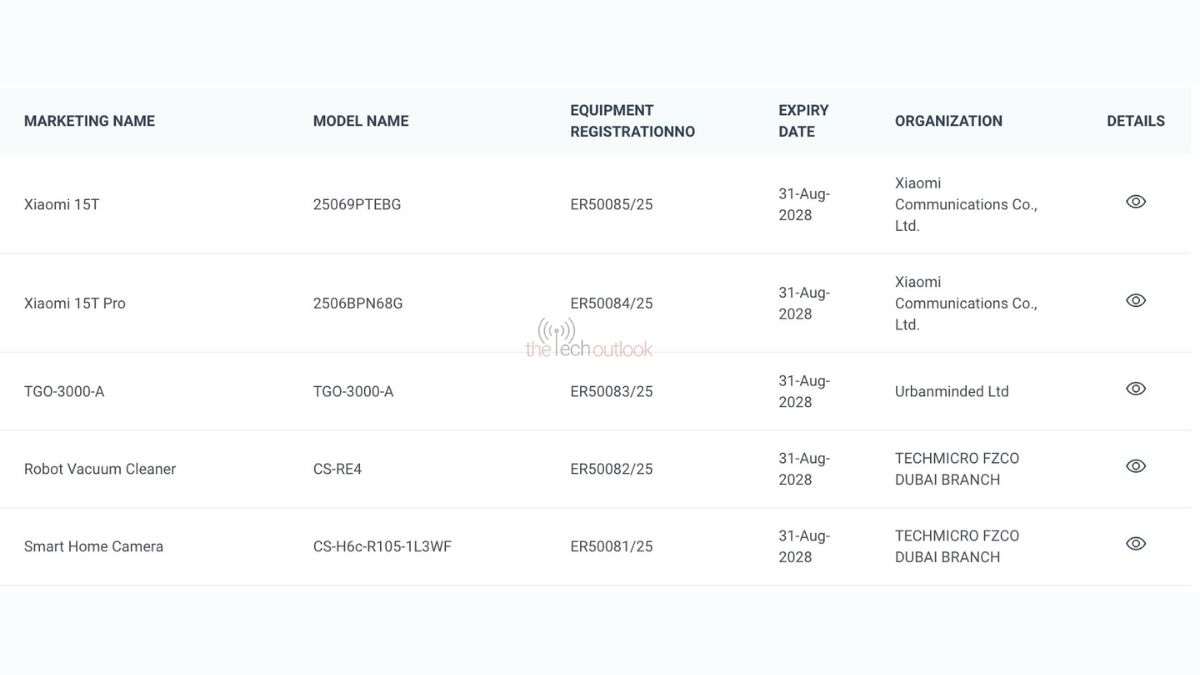The height and width of the screenshot is (675, 1200).
Task: Show details for TGO-3000-A entry
Action: pos(1135,389)
